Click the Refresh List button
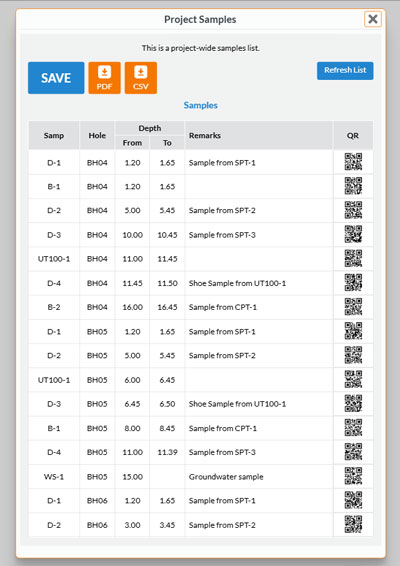 345,70
